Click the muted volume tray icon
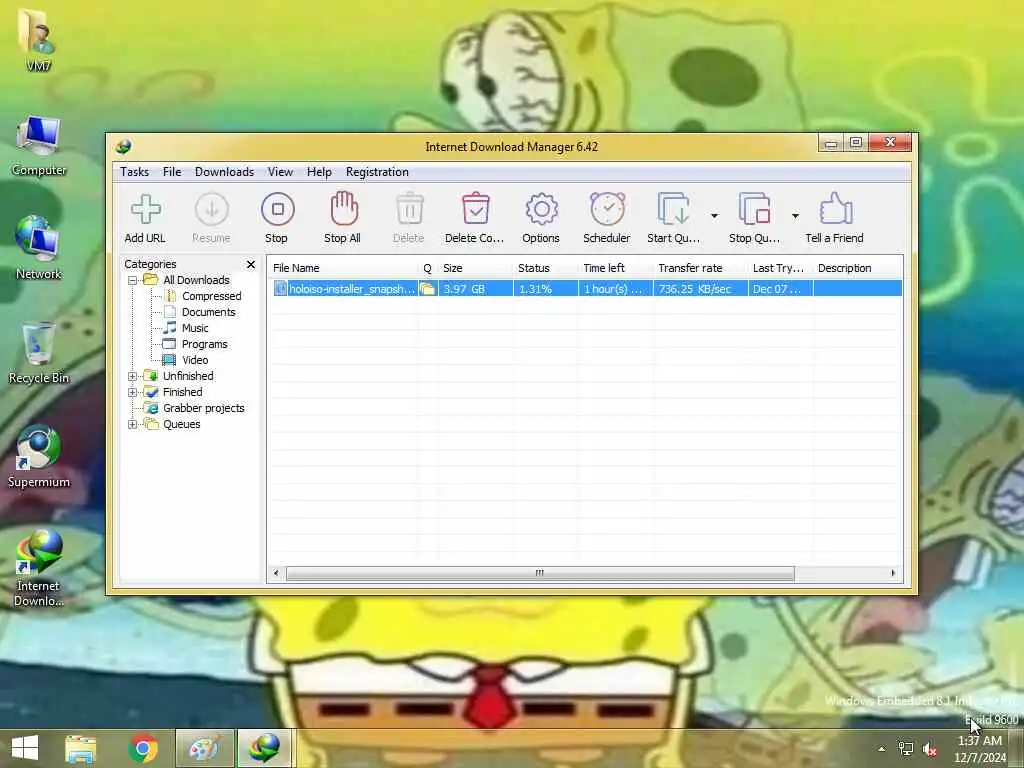1024x768 pixels. pos(930,750)
